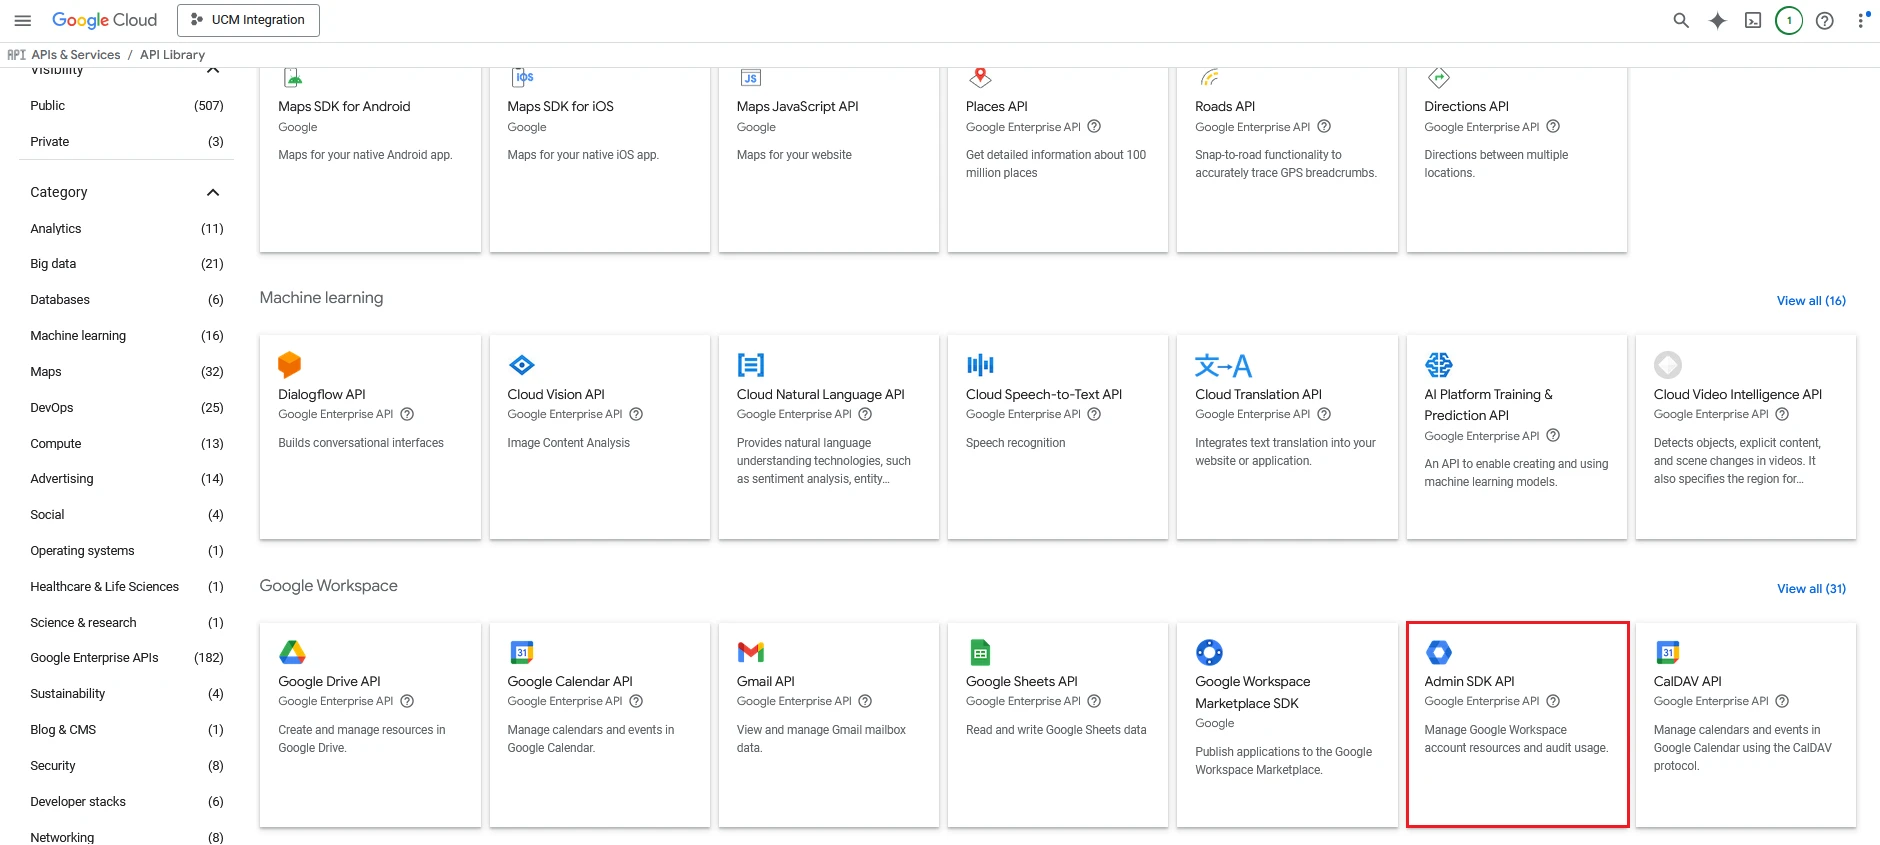Click View all (16) for Machine learning

[1811, 301]
